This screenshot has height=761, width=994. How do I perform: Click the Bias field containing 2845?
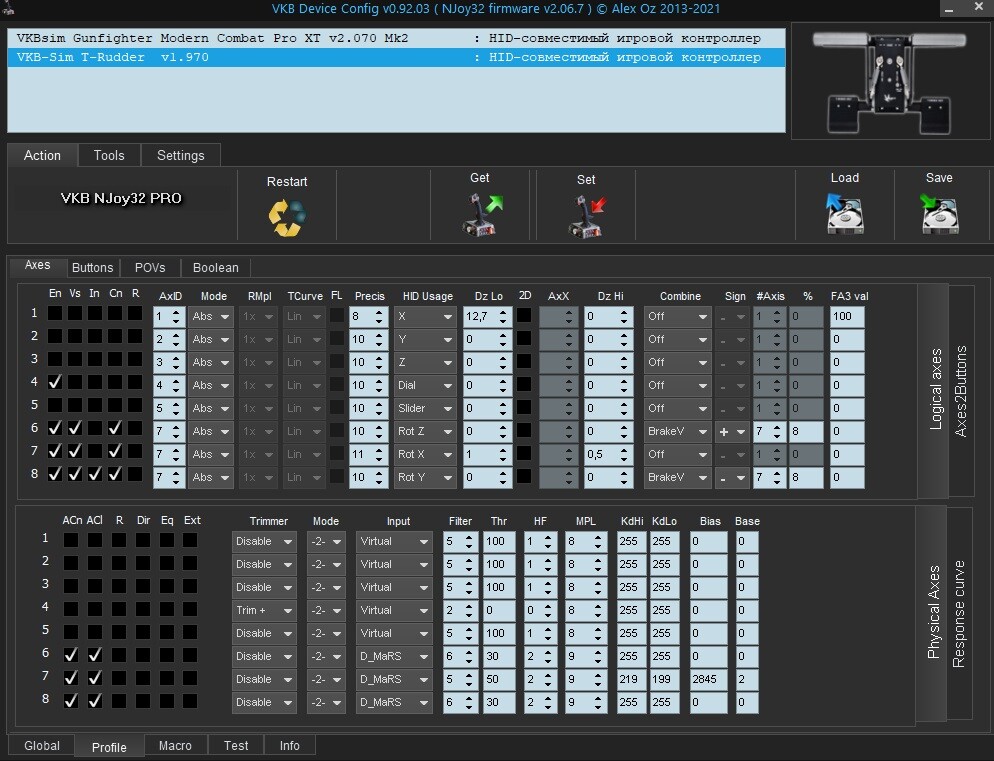pyautogui.click(x=708, y=679)
